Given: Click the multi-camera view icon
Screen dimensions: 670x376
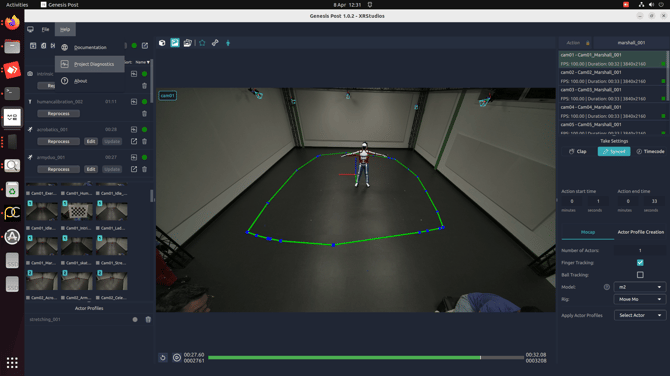Looking at the screenshot, I should point(188,43).
